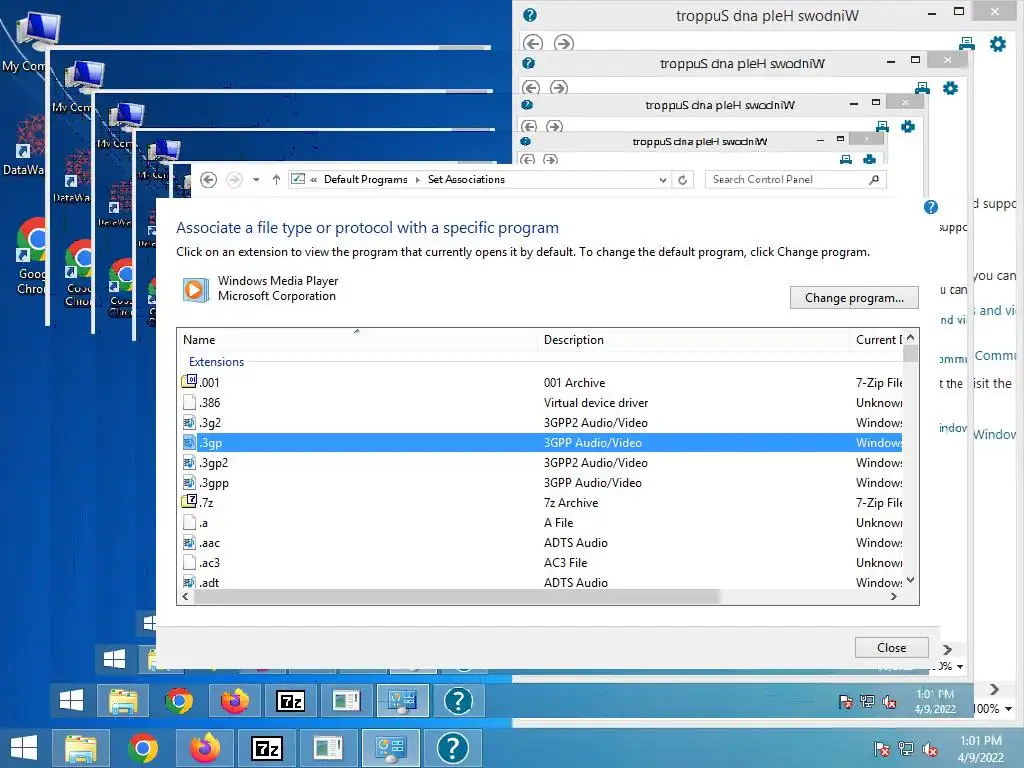Select the .3gpp extension row
Image resolution: width=1024 pixels, height=768 pixels.
540,483
